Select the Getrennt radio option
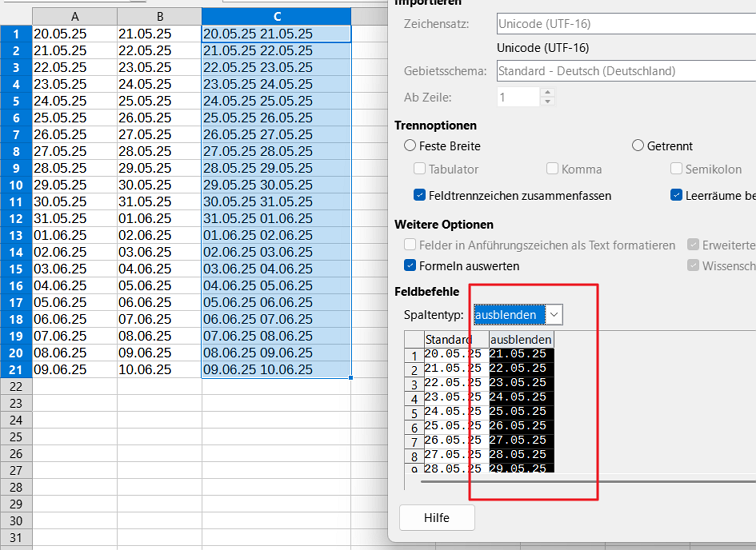Image resolution: width=756 pixels, height=550 pixels. [638, 146]
